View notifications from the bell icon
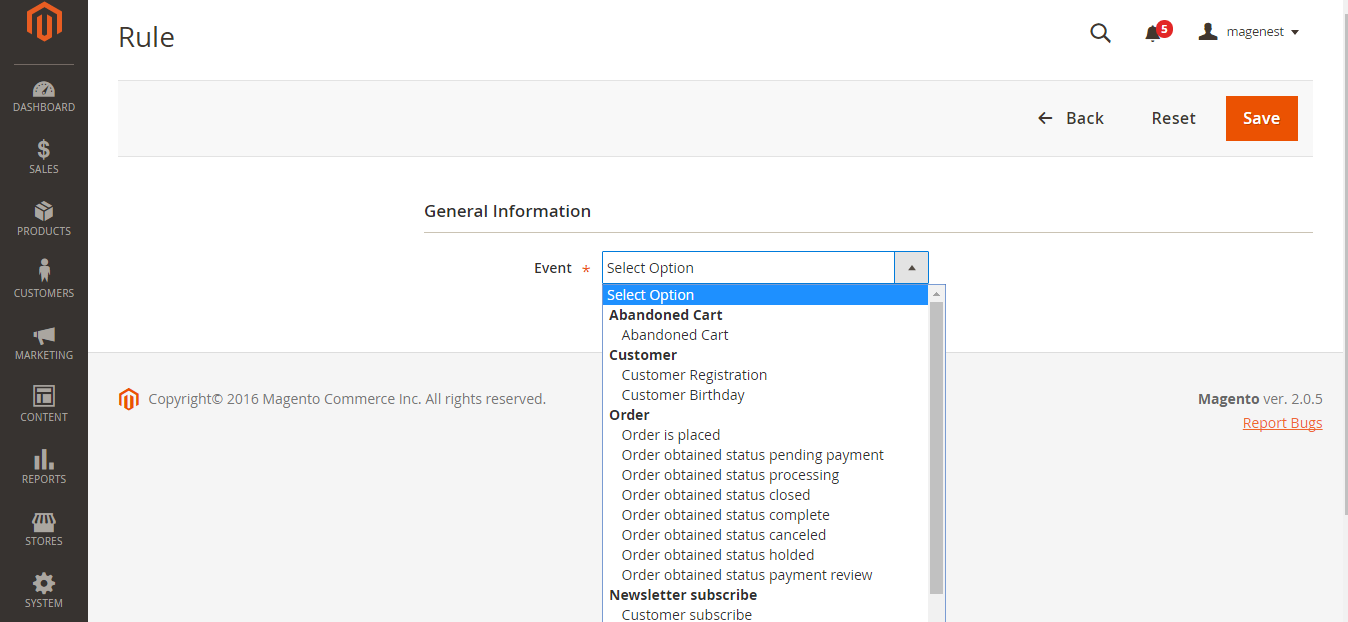 click(x=1153, y=33)
